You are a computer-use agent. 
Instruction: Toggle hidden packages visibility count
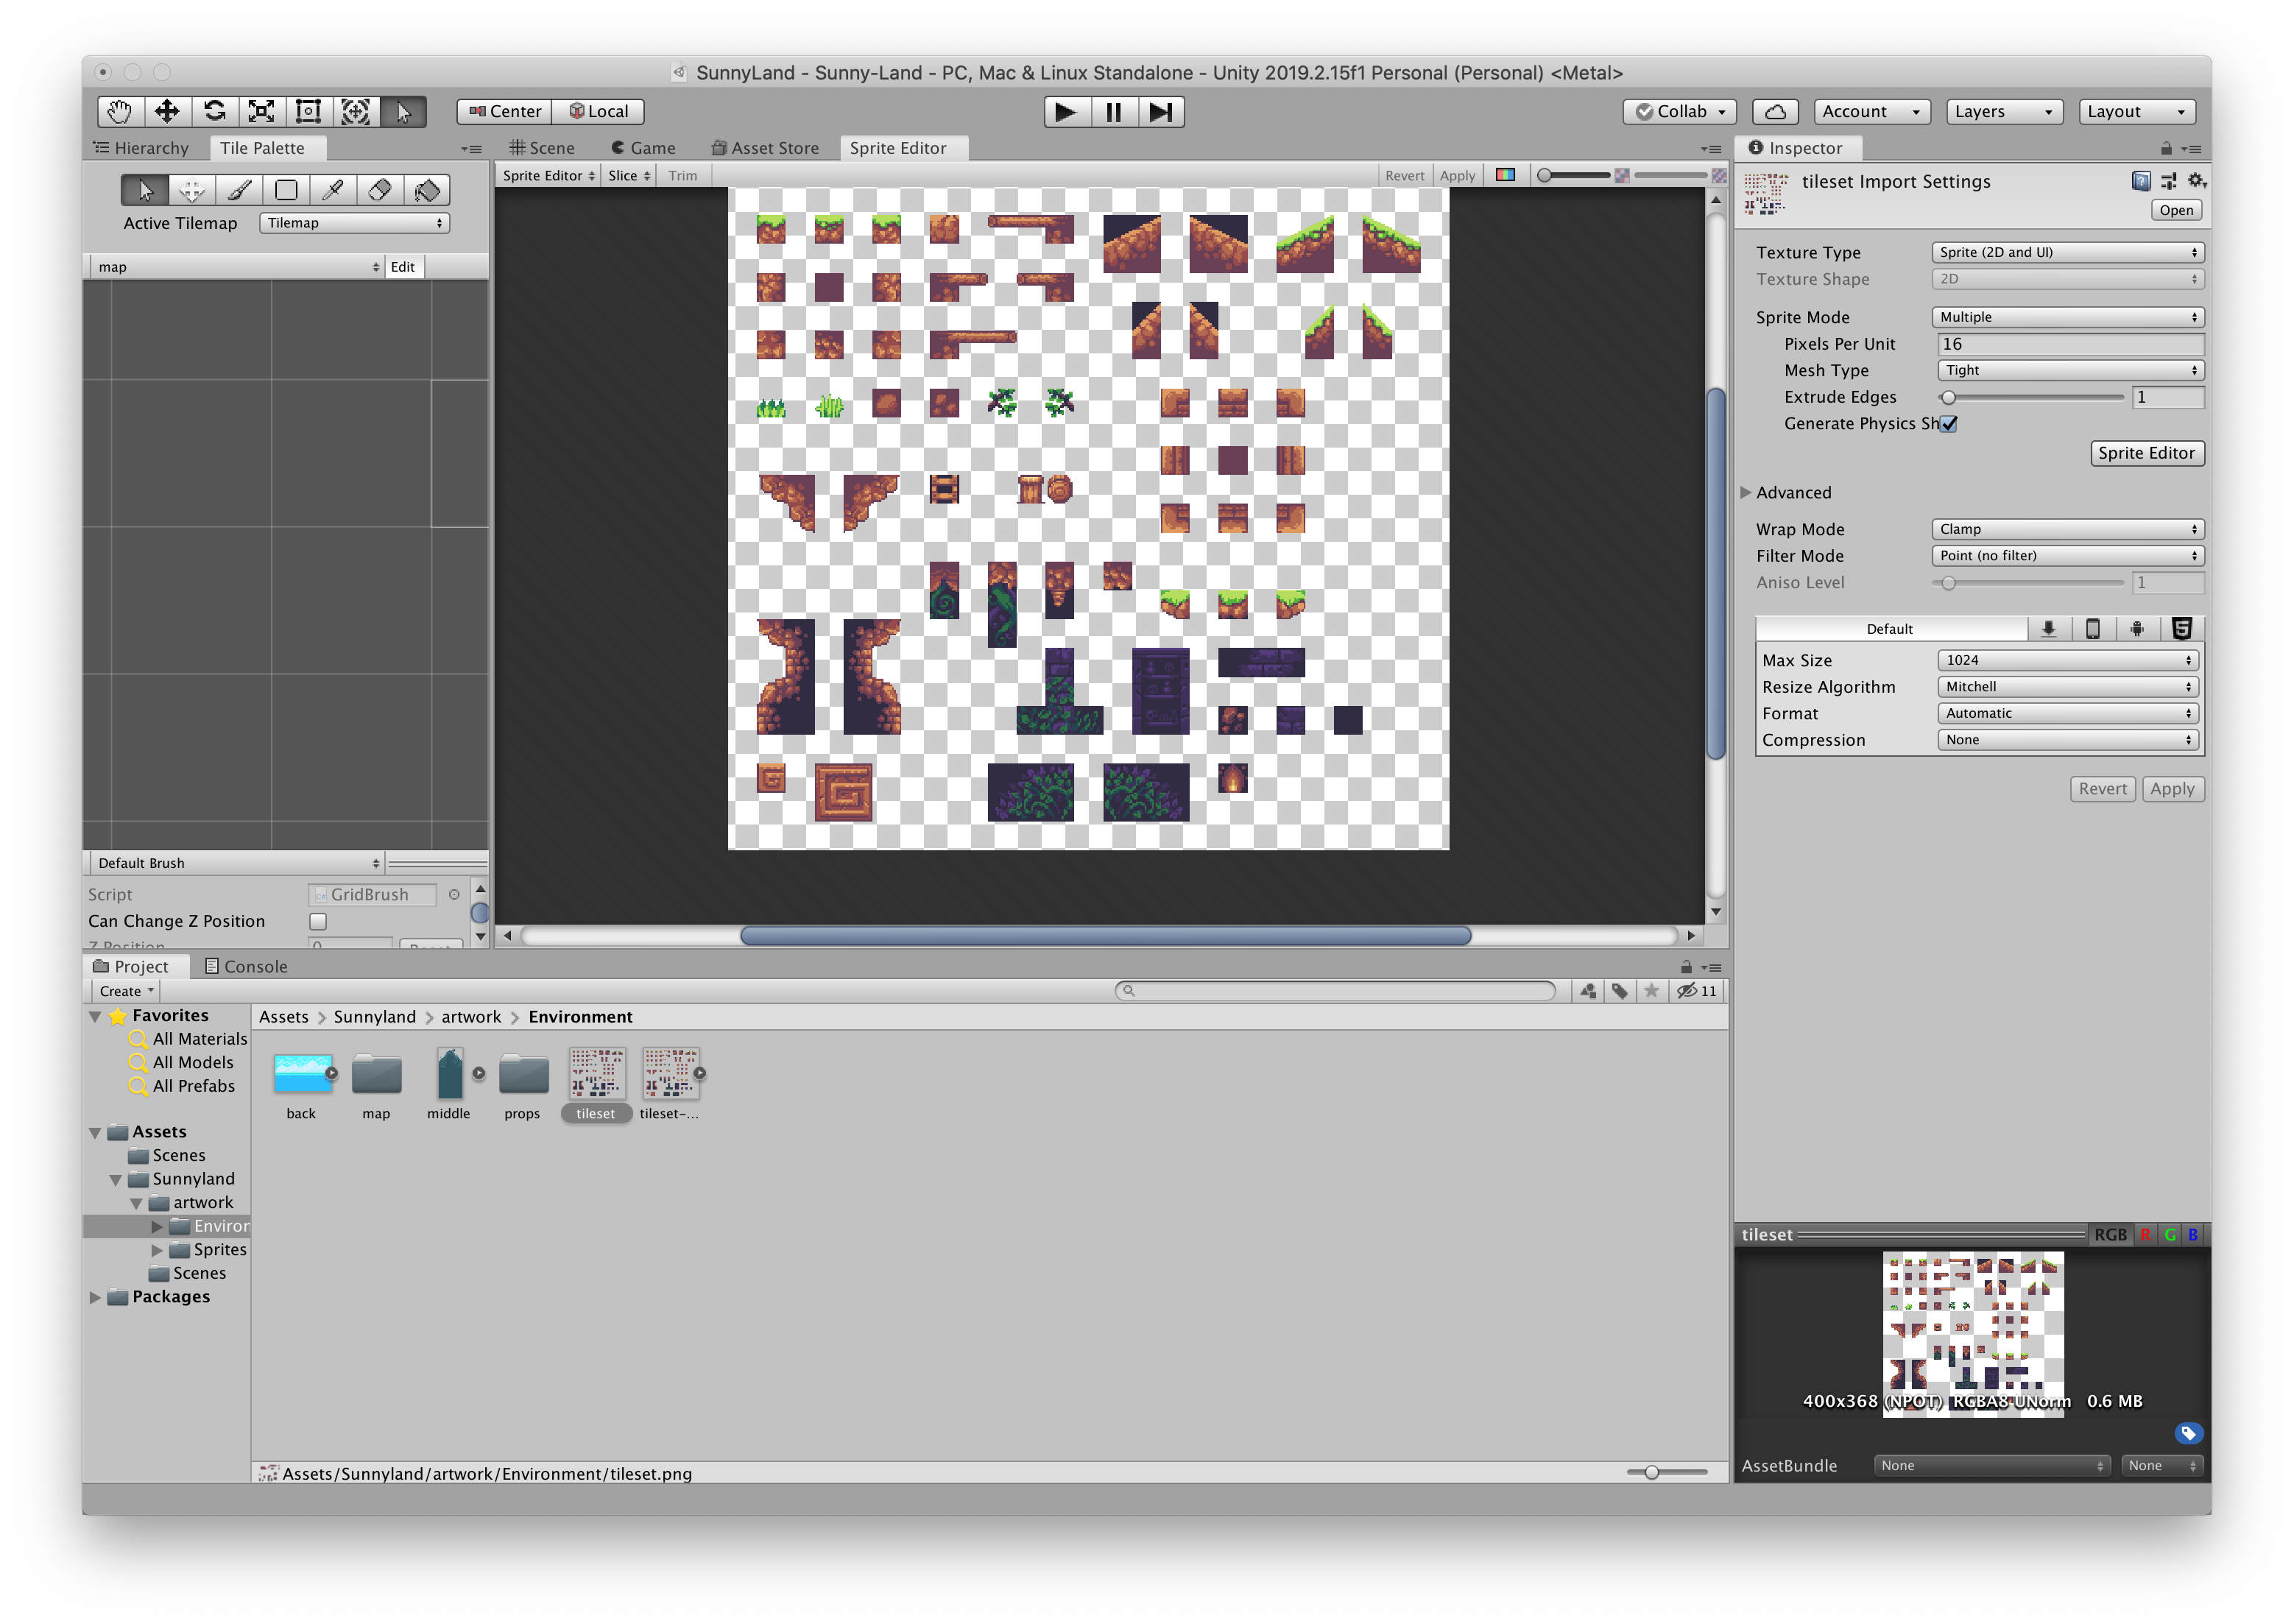[x=1697, y=991]
